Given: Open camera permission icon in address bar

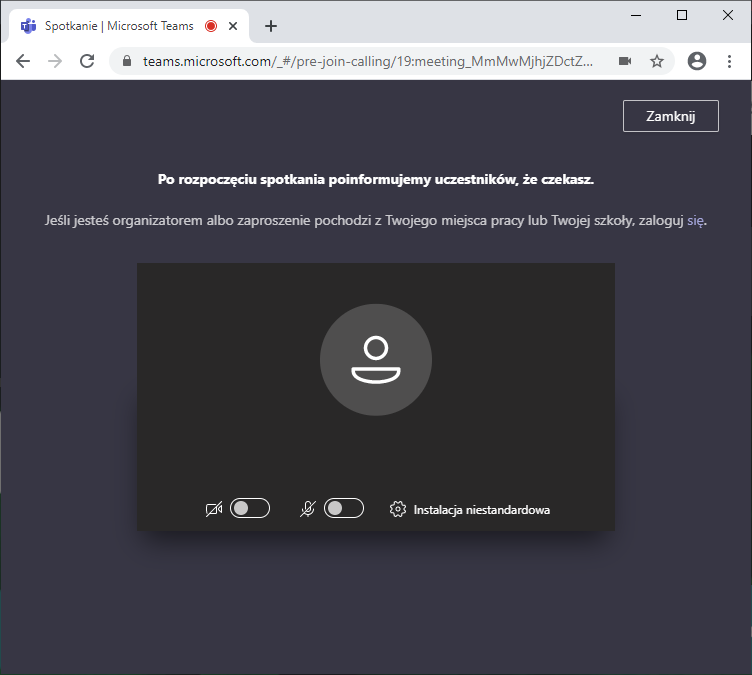Looking at the screenshot, I should (625, 61).
